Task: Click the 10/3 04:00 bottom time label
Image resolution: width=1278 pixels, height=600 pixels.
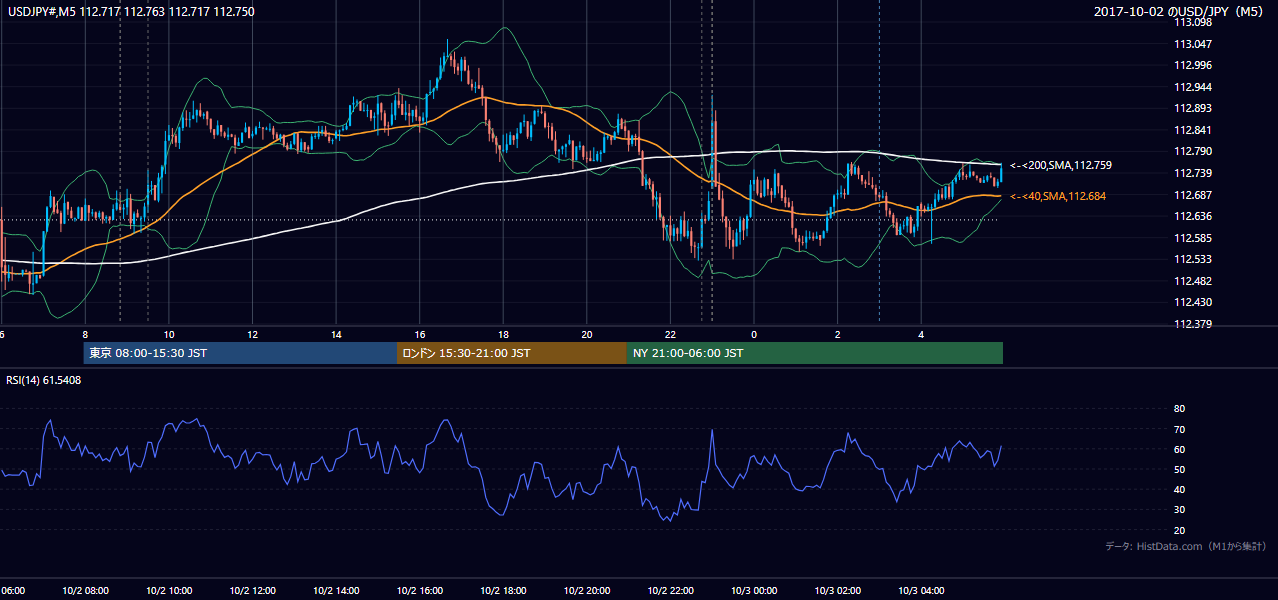Action: click(x=921, y=591)
